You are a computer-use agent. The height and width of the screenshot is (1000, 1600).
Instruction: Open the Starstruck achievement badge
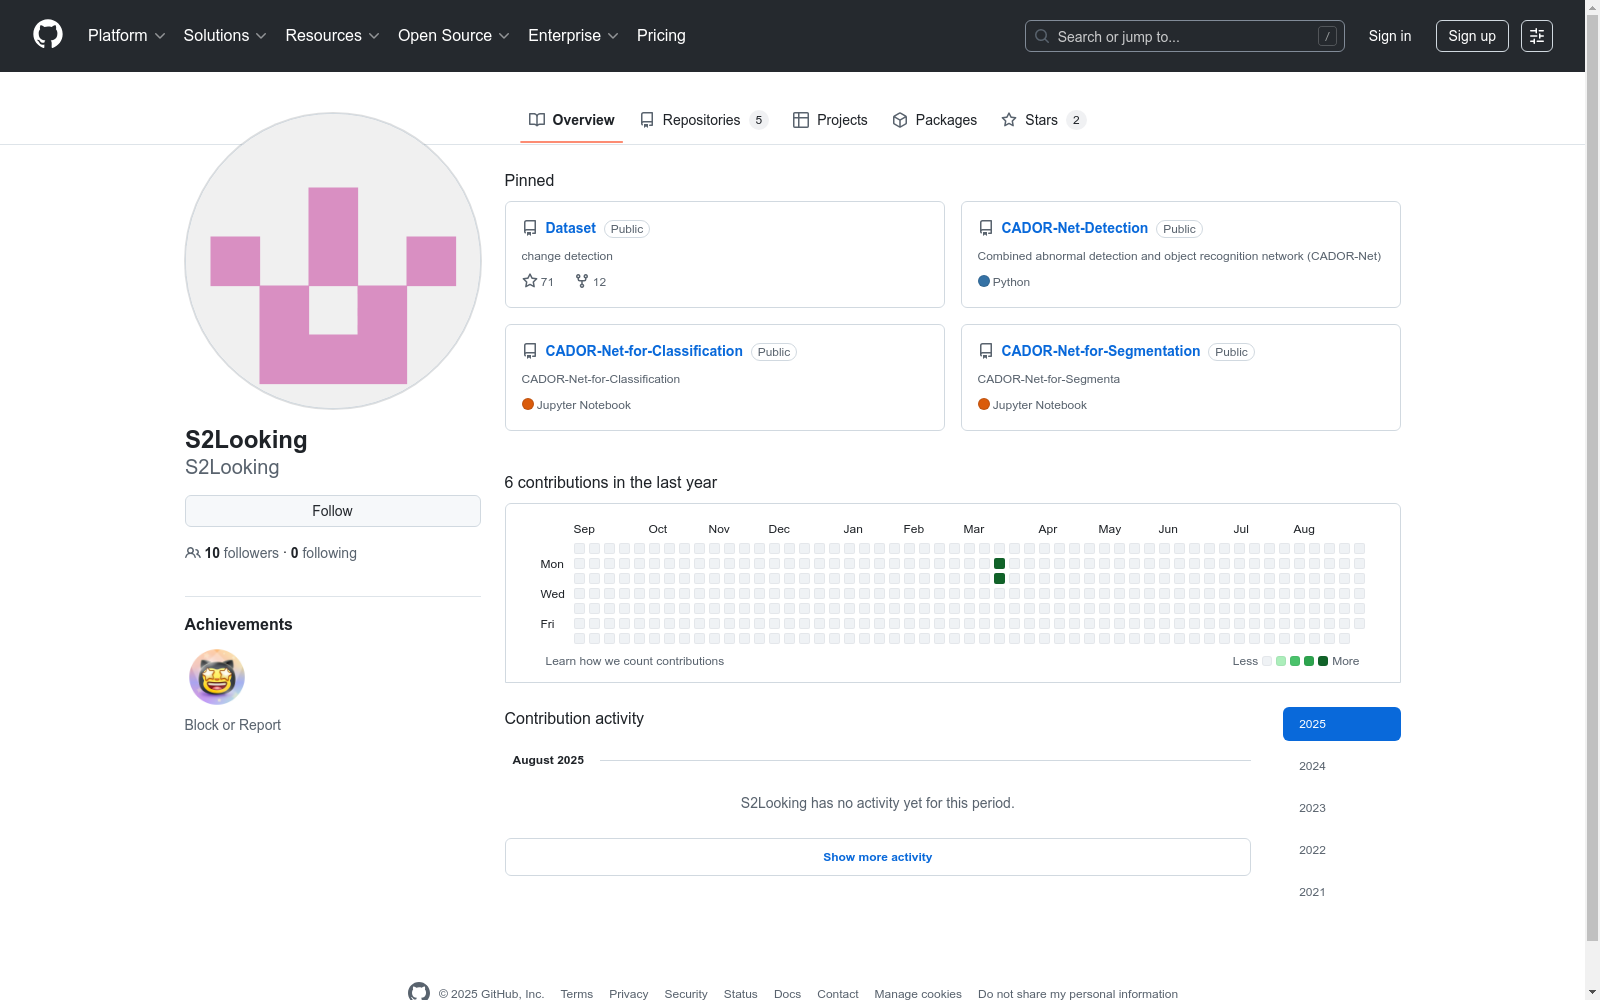coord(217,677)
